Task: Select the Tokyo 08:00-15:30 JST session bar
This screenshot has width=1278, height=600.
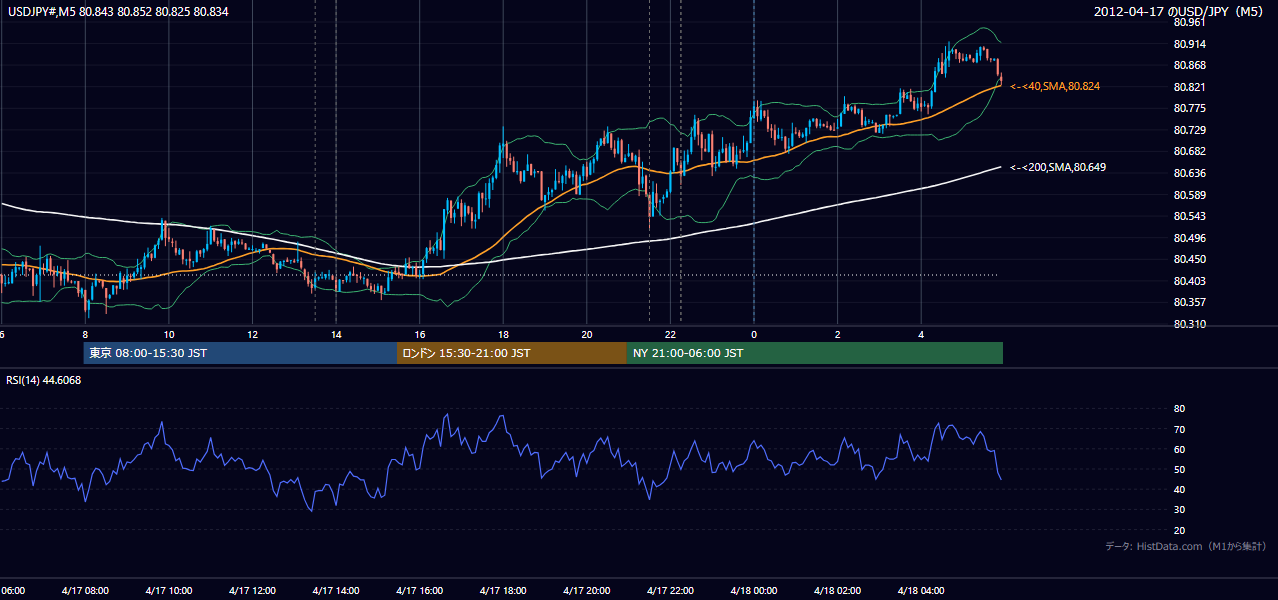Action: [x=240, y=353]
